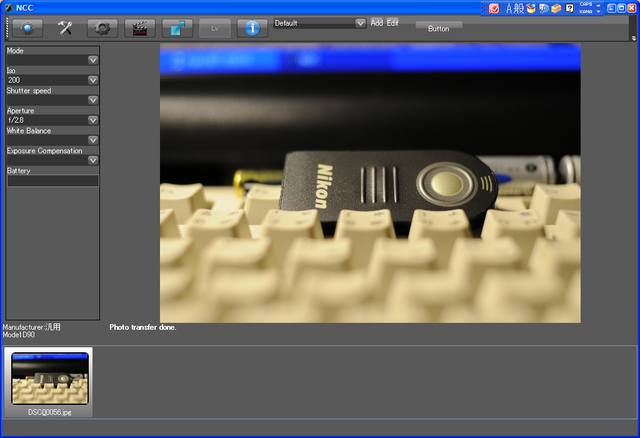The image size is (640, 438).
Task: Click the NCC app icon in title bar
Action: [x=8, y=8]
